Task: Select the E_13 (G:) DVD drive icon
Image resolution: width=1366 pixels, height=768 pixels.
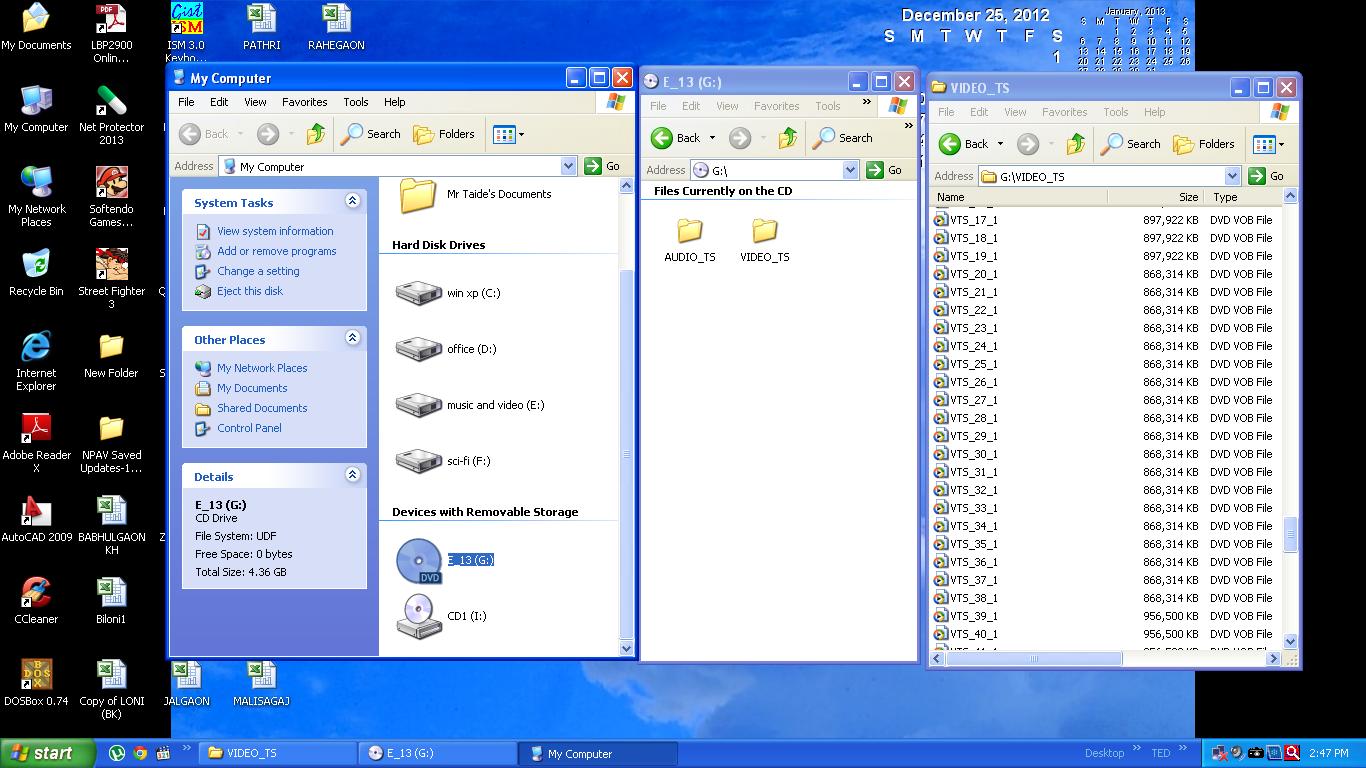Action: 419,561
